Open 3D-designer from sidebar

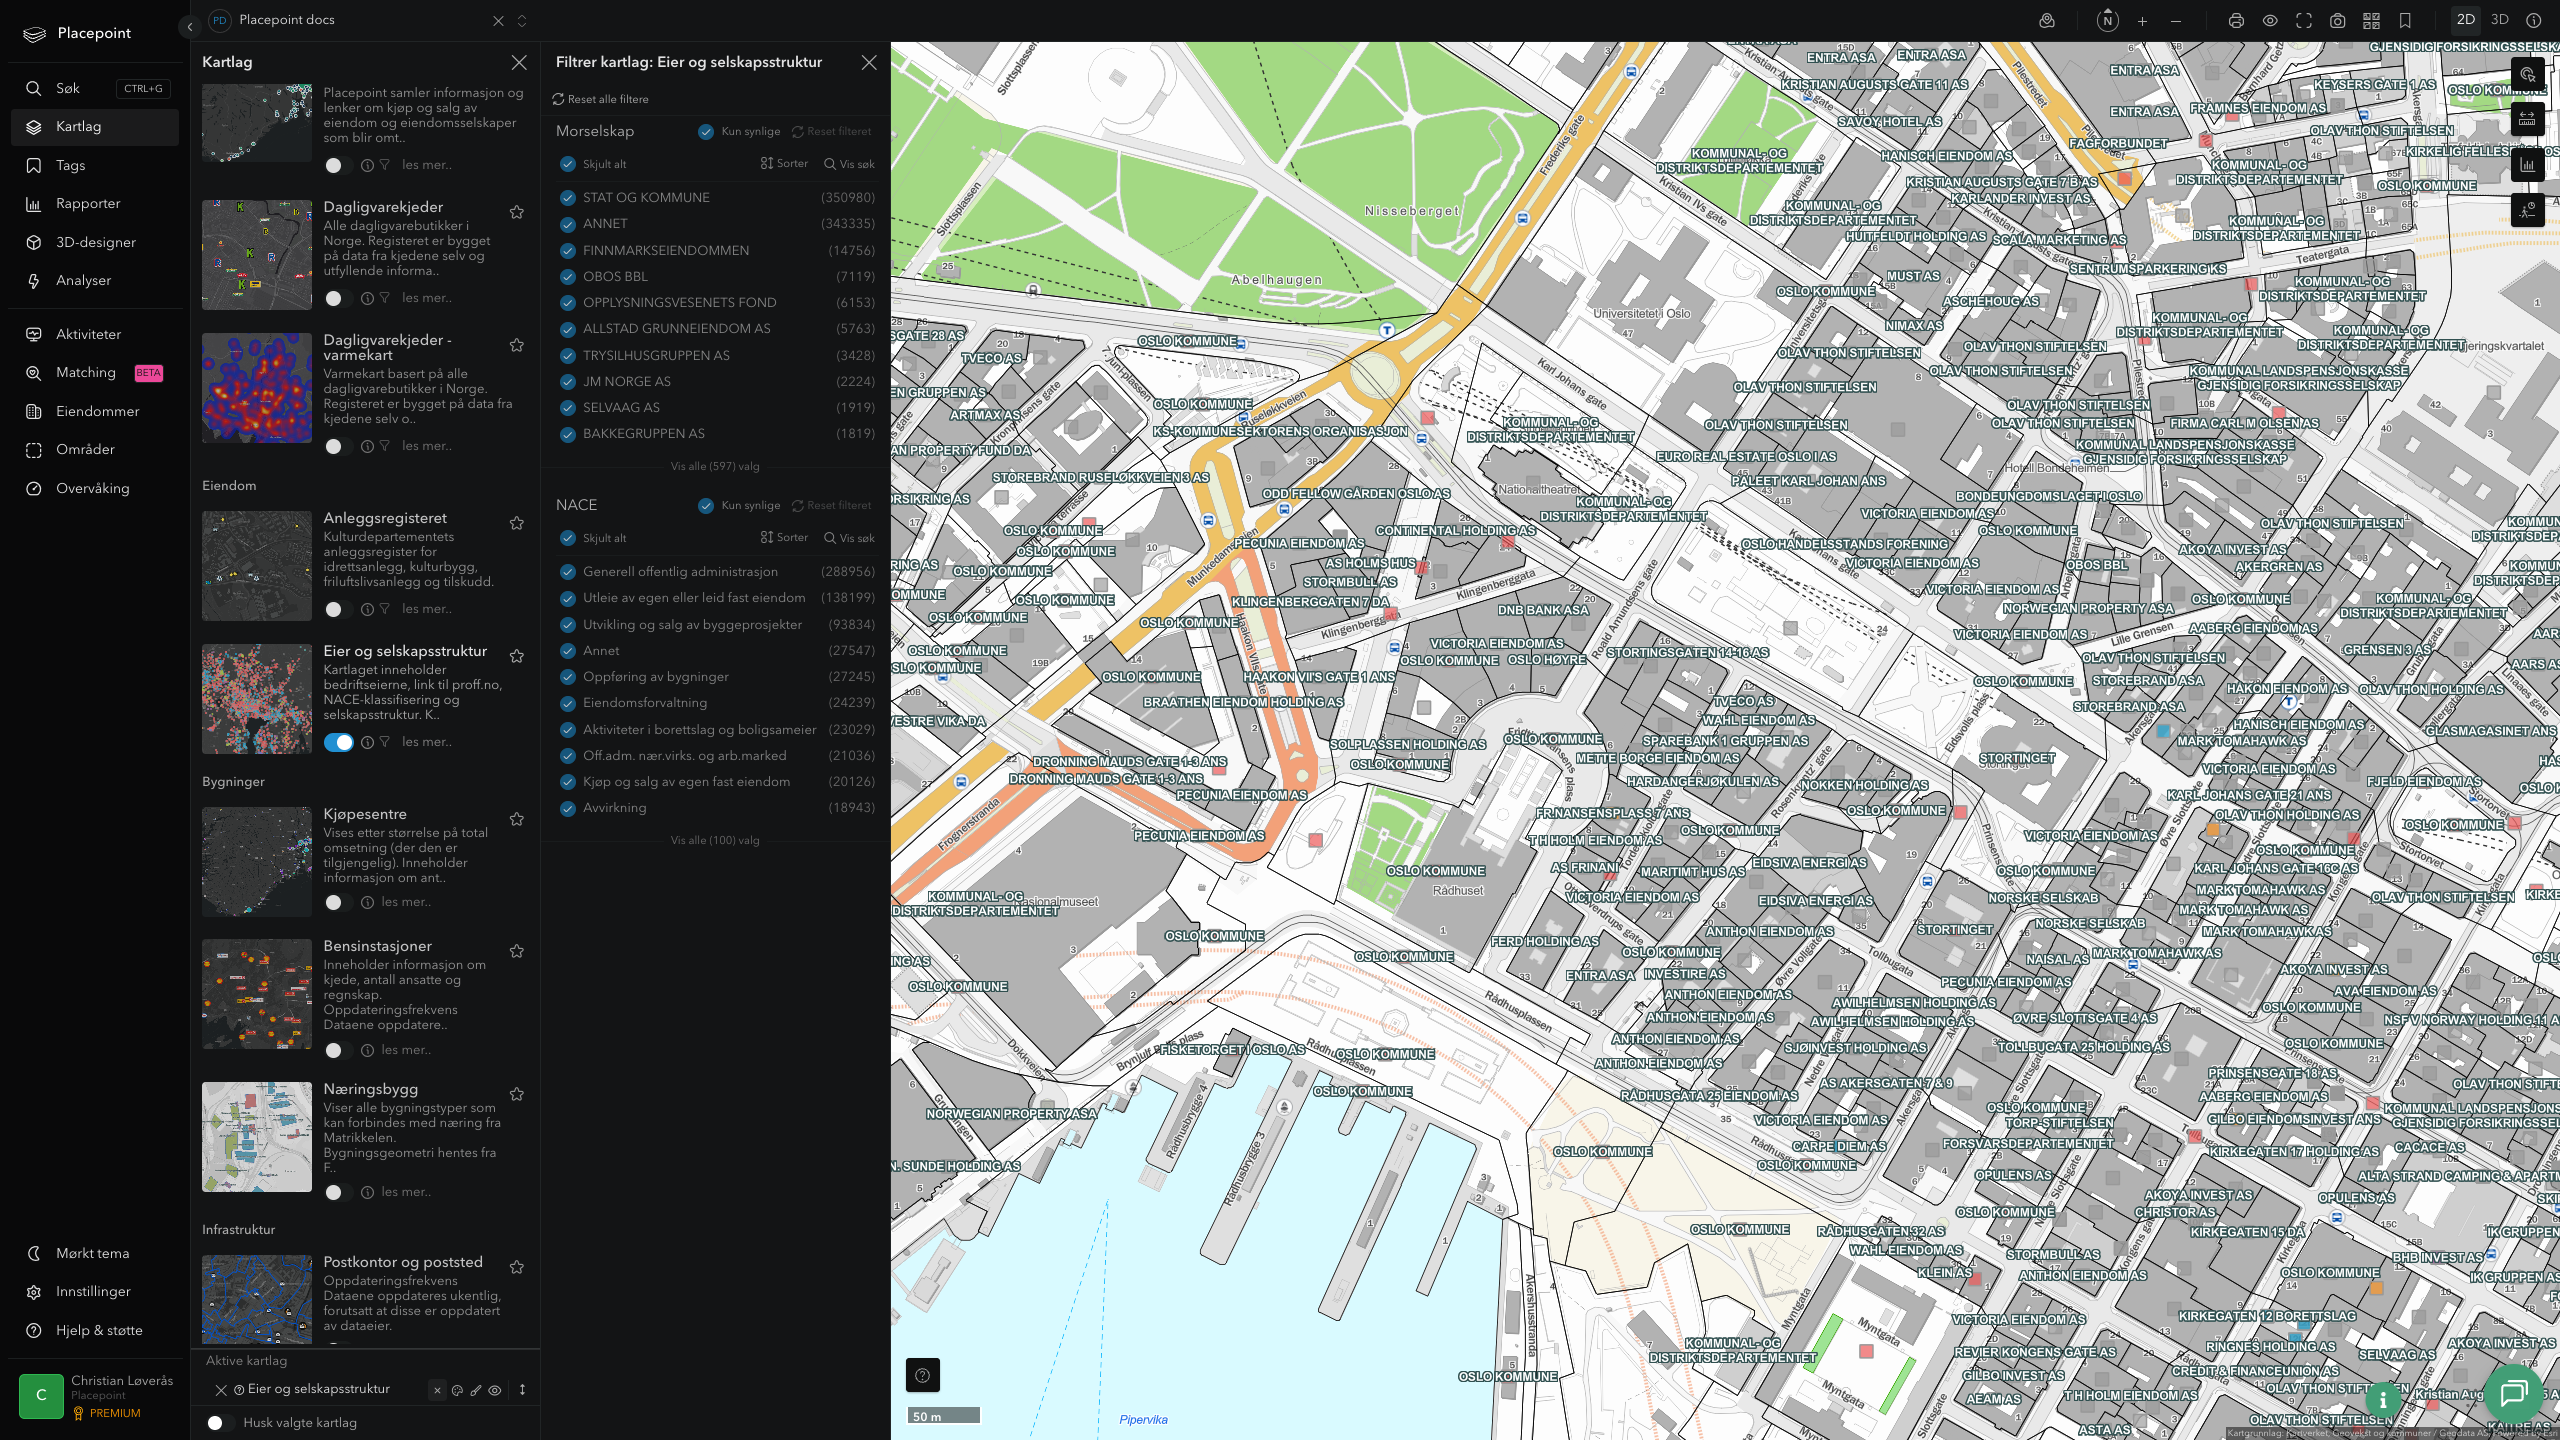click(95, 243)
